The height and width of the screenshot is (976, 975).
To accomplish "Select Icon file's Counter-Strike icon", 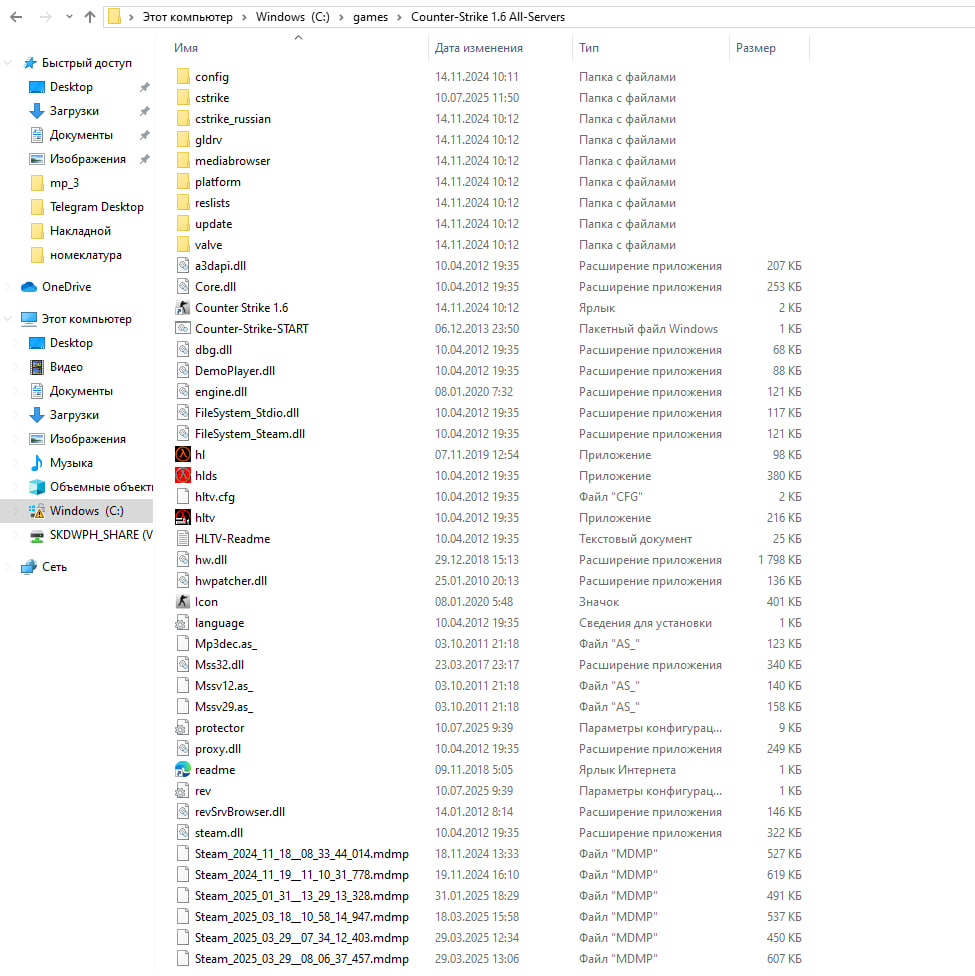I will click(x=182, y=602).
